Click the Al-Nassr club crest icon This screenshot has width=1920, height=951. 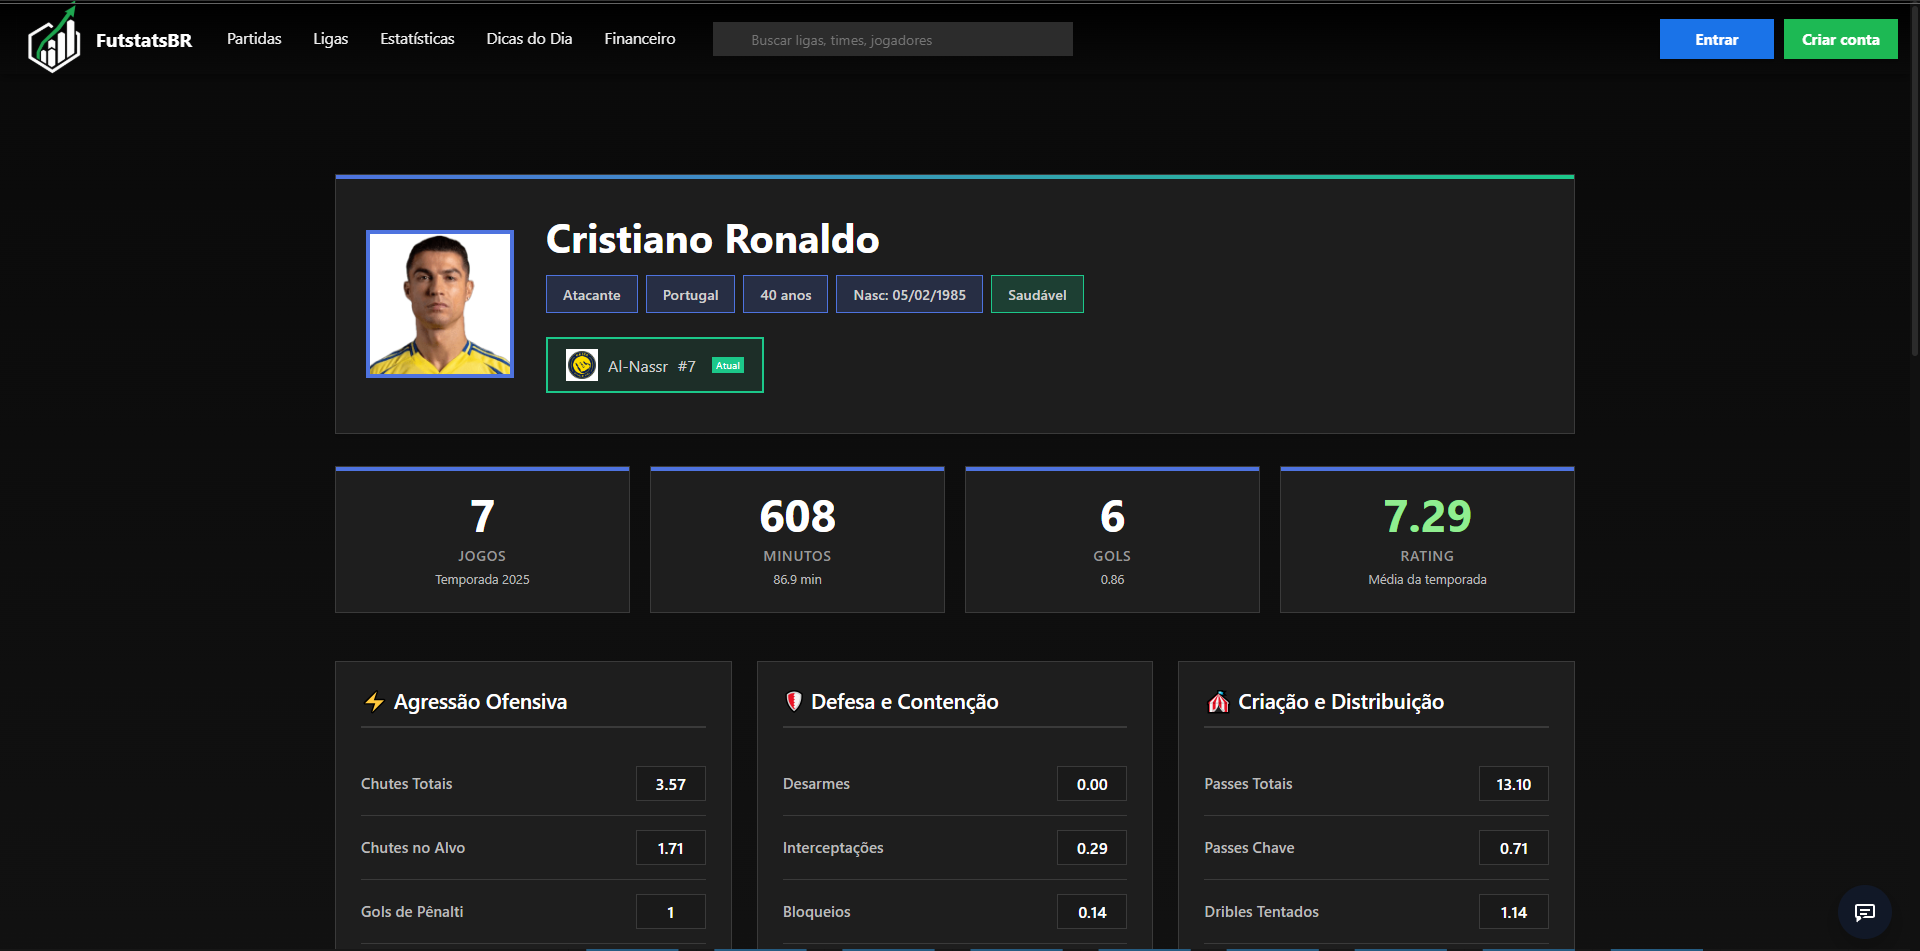pos(582,365)
